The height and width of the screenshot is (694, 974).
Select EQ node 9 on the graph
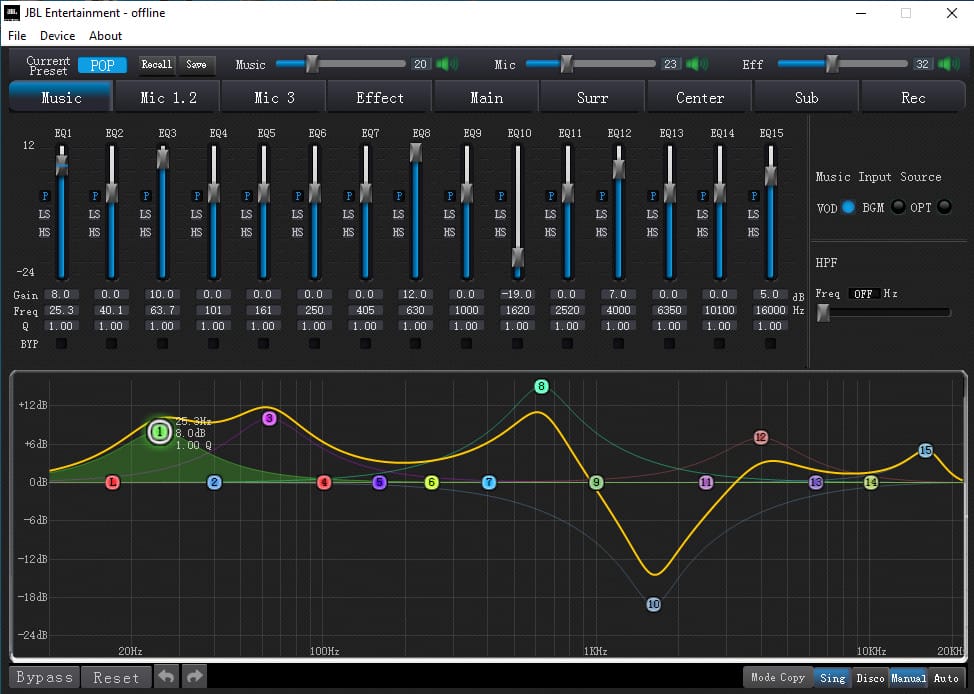tap(596, 482)
